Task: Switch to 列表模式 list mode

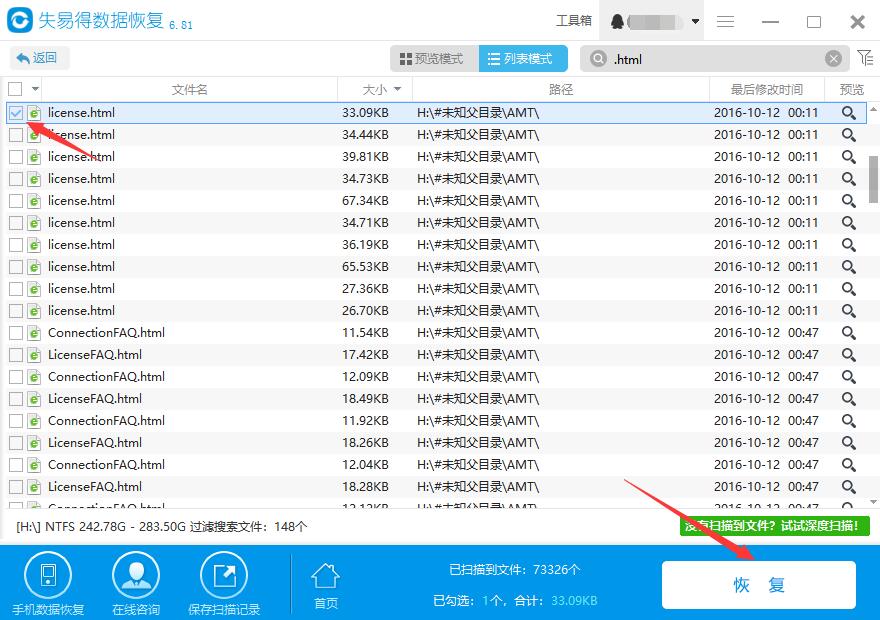Action: [523, 58]
